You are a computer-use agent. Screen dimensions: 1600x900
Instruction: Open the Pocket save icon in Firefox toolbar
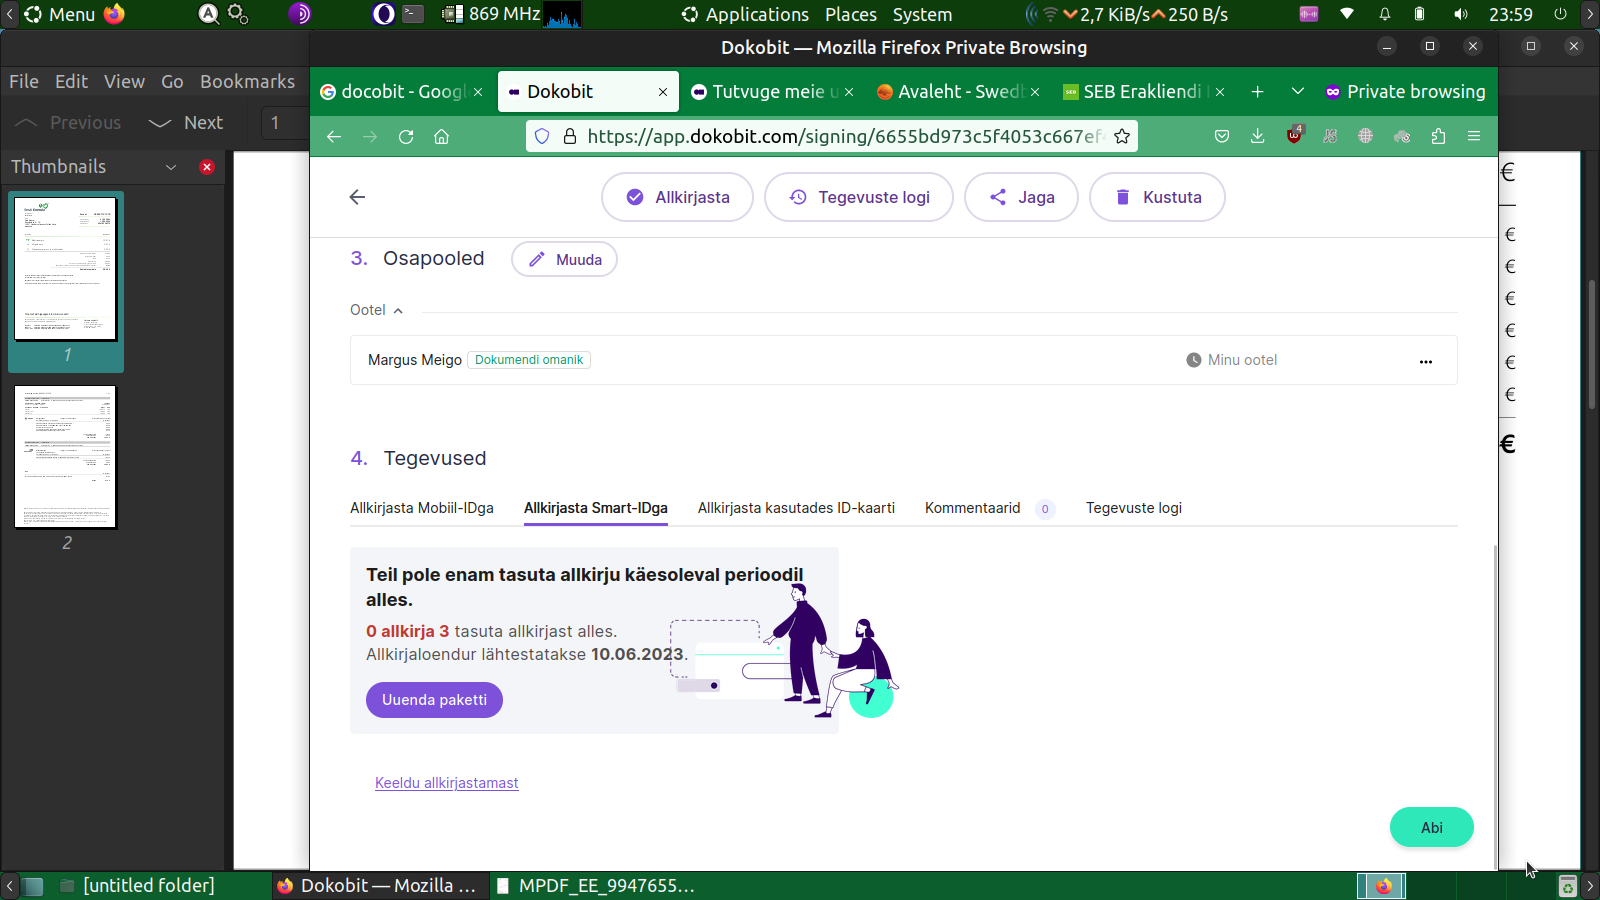(x=1222, y=136)
